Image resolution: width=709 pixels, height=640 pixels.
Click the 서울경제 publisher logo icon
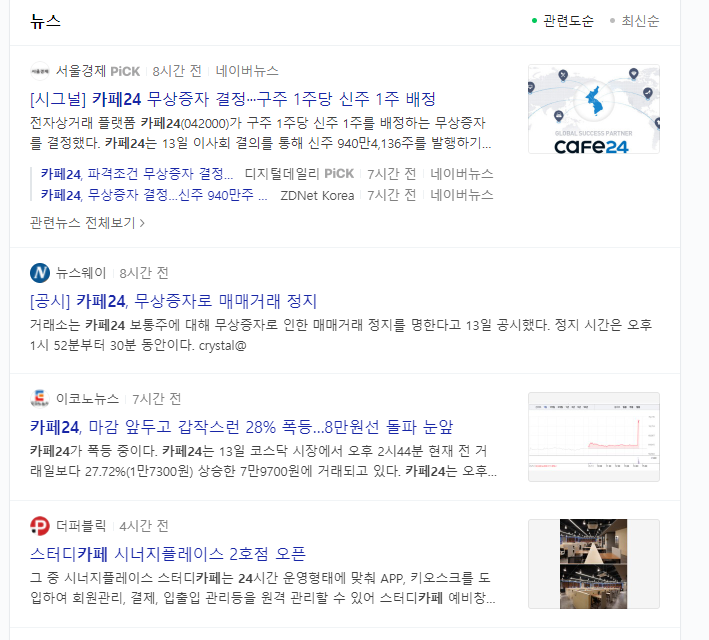[x=40, y=71]
